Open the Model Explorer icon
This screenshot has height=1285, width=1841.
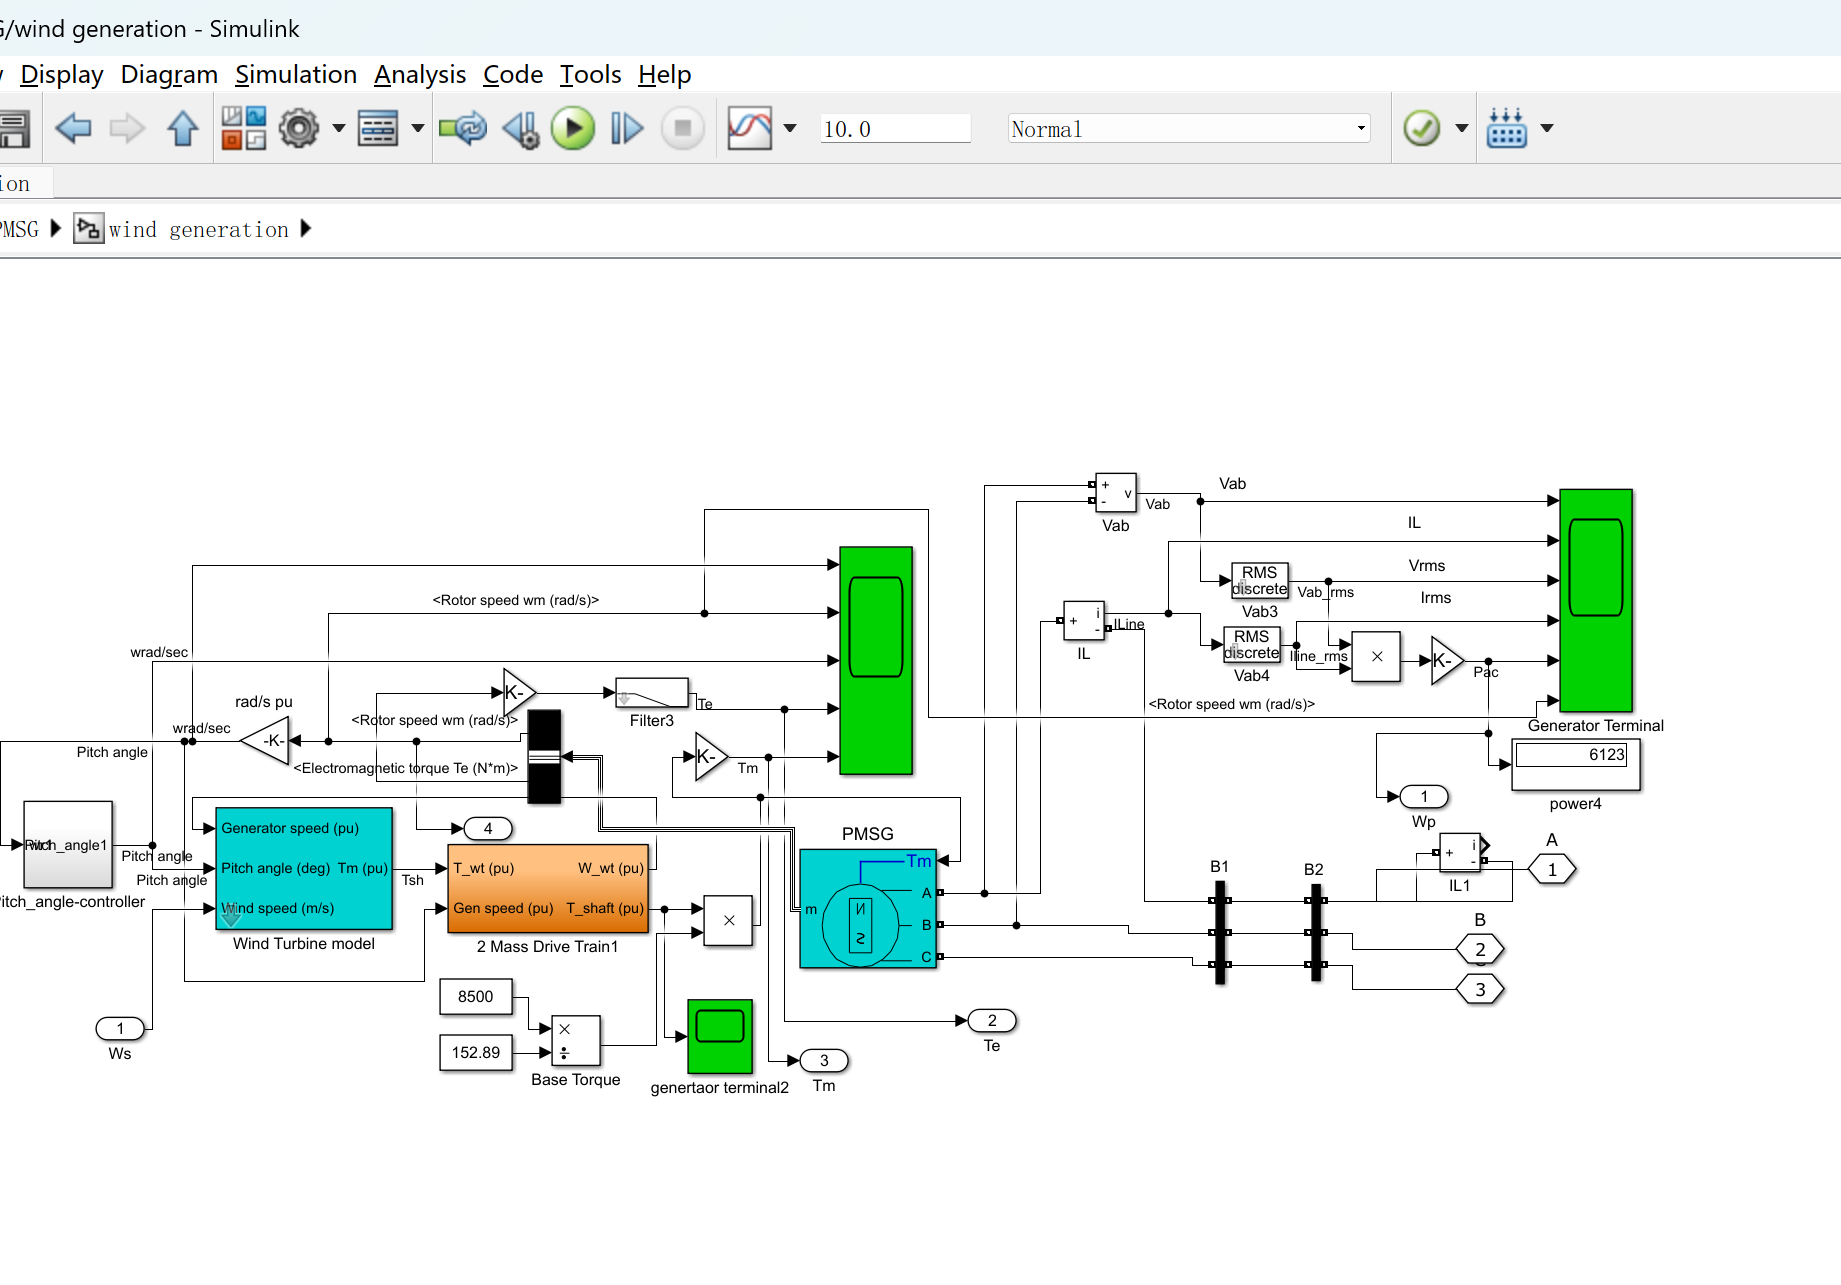click(378, 128)
